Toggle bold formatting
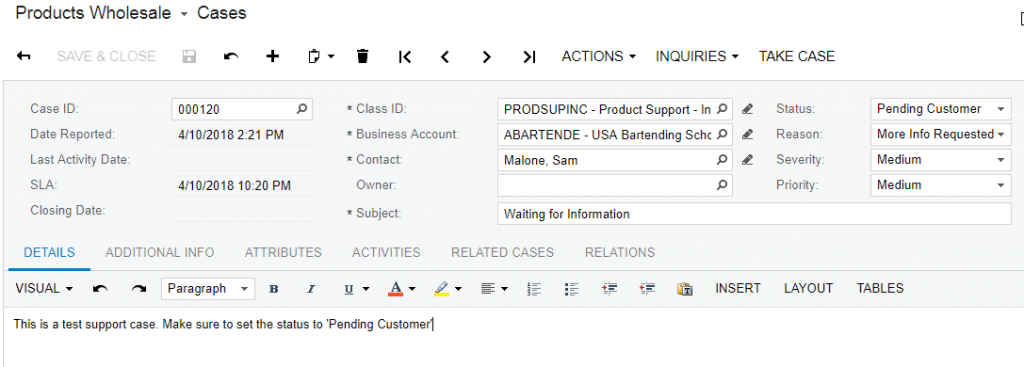 tap(274, 289)
